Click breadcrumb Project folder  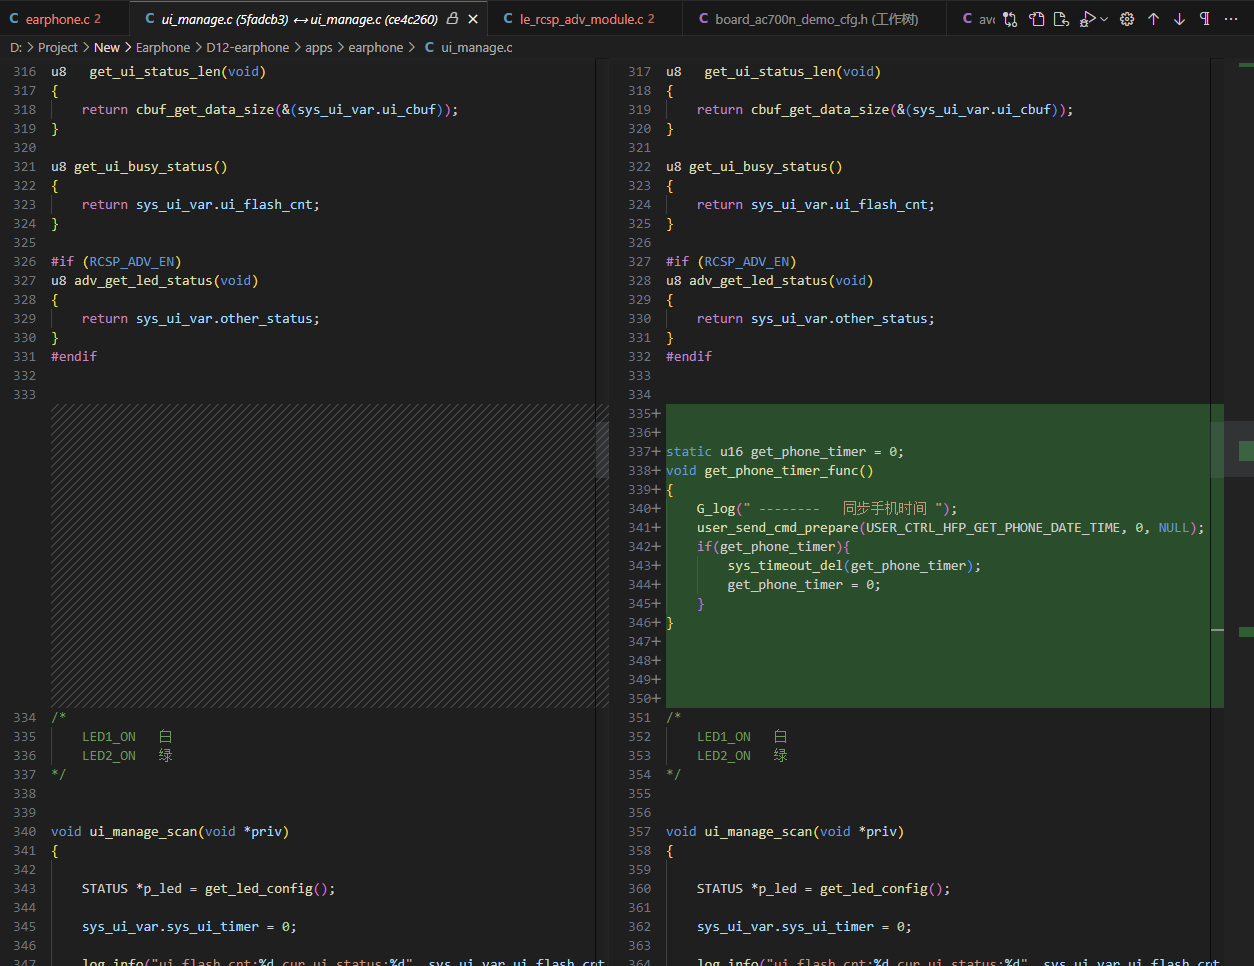58,47
